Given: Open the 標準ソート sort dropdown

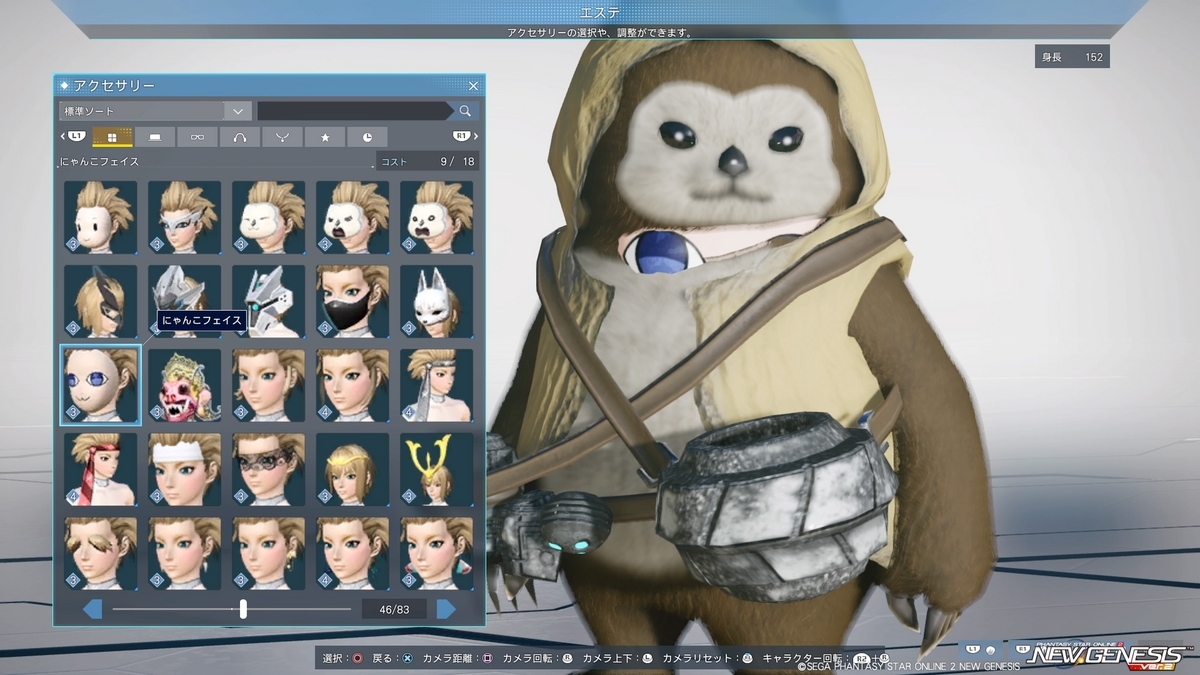Looking at the screenshot, I should click(x=155, y=111).
